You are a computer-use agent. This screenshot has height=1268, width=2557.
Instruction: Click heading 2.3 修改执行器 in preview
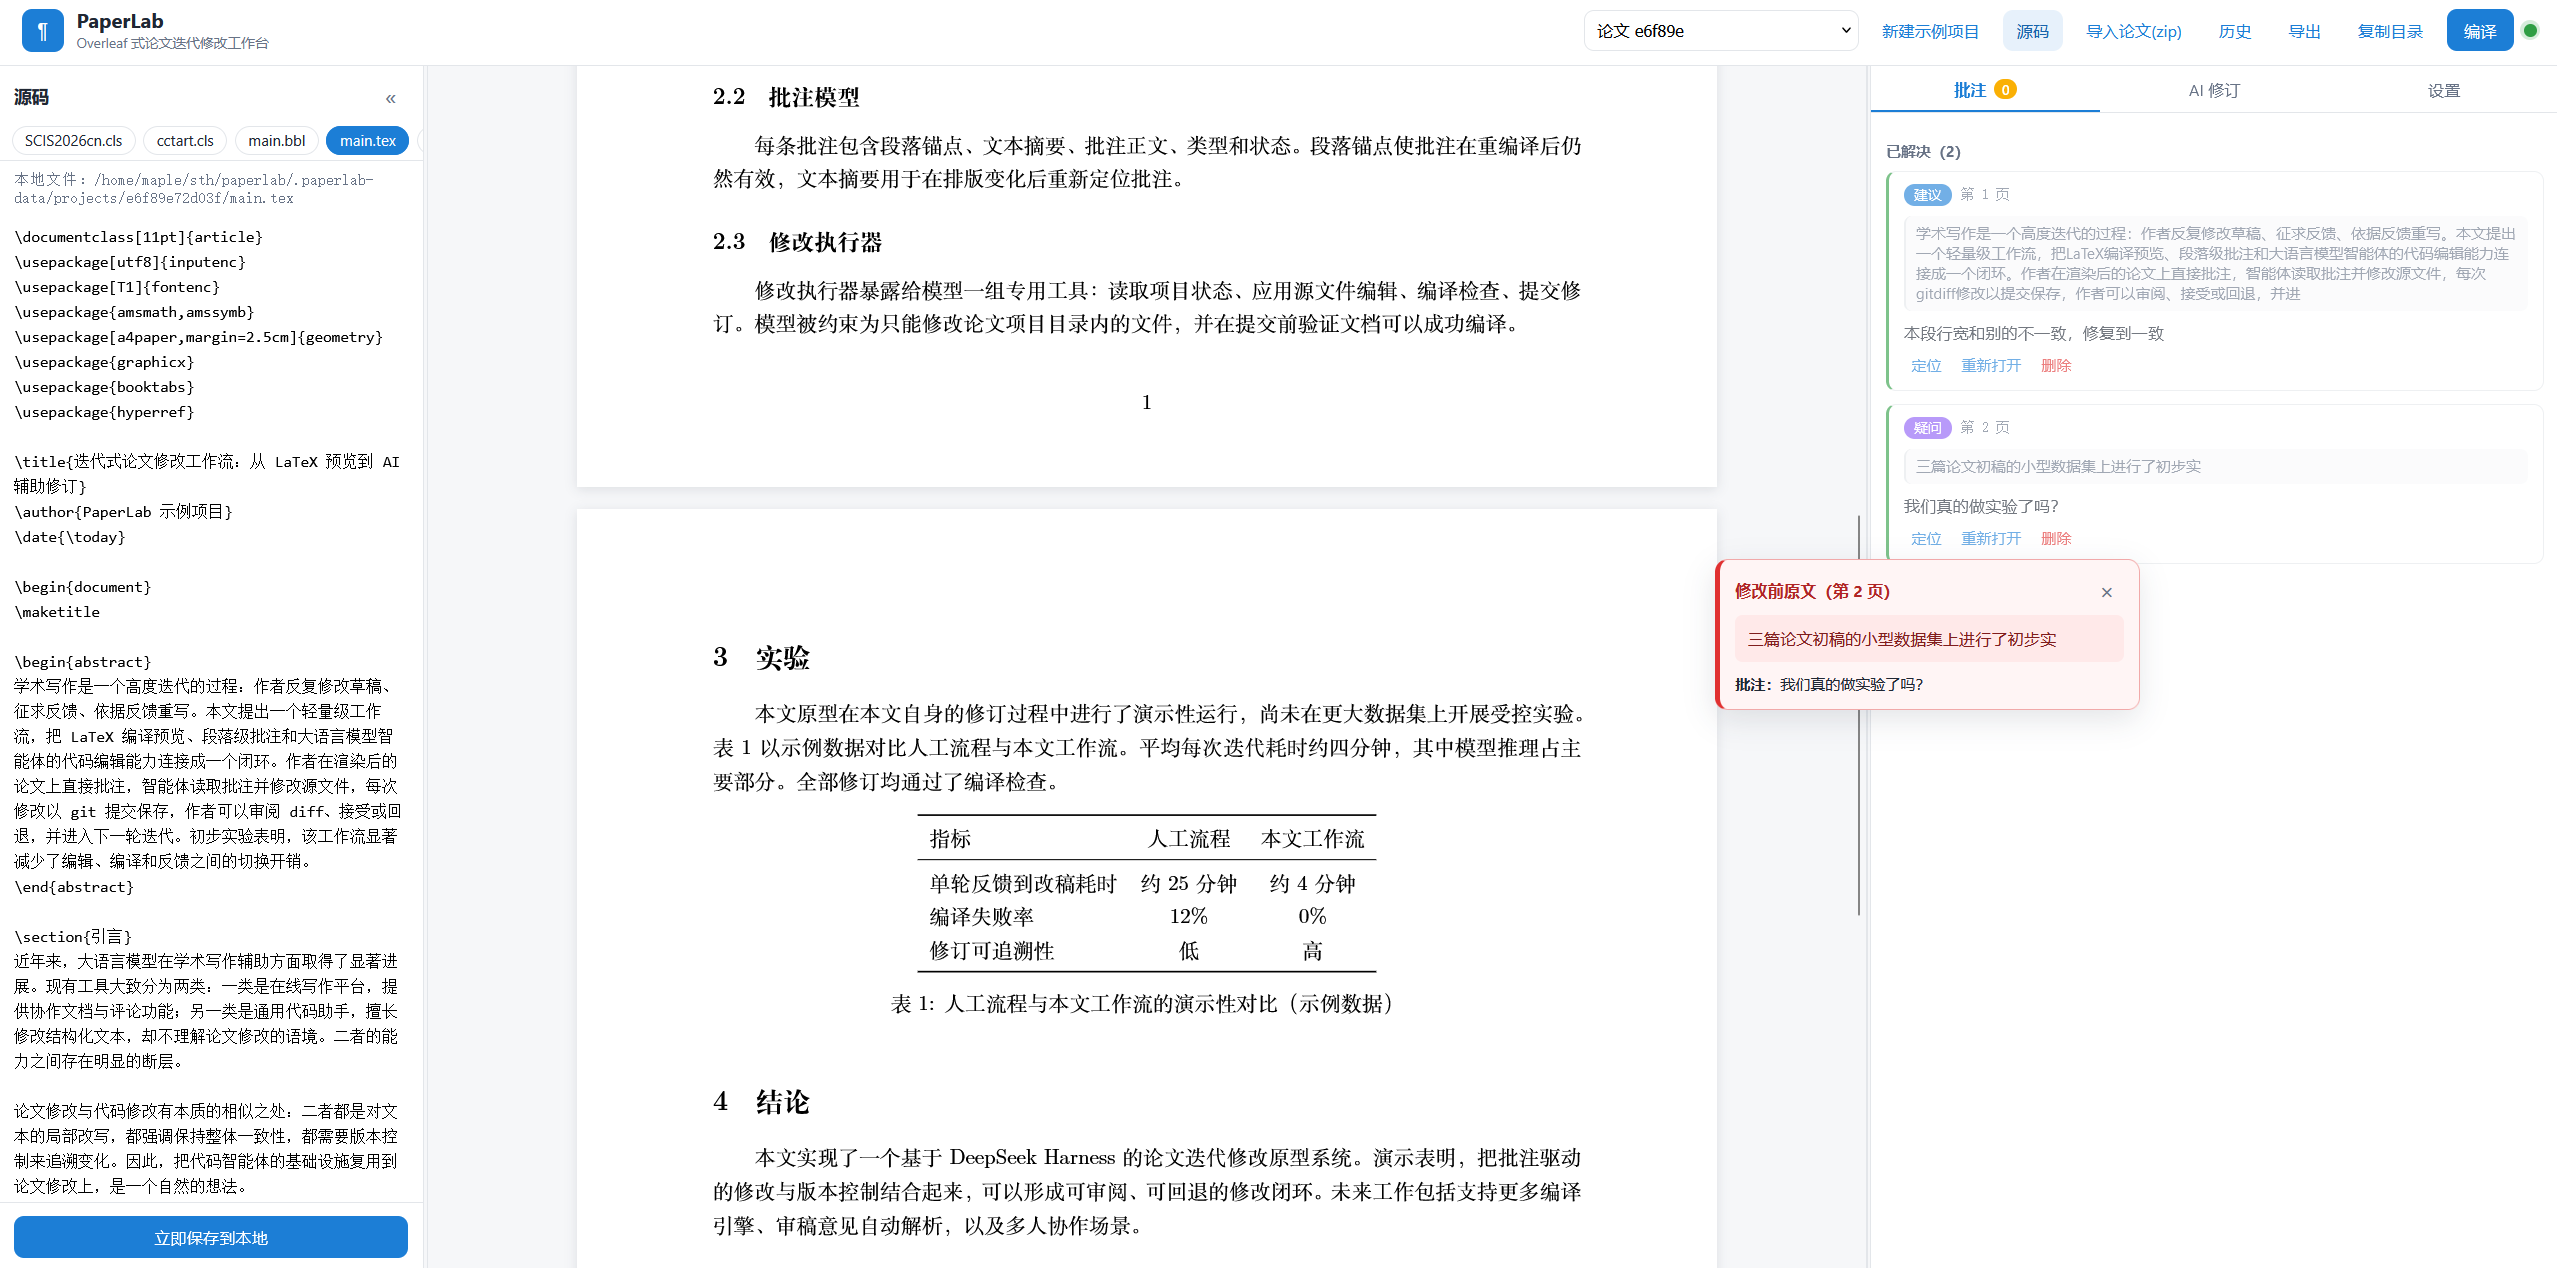coord(797,242)
